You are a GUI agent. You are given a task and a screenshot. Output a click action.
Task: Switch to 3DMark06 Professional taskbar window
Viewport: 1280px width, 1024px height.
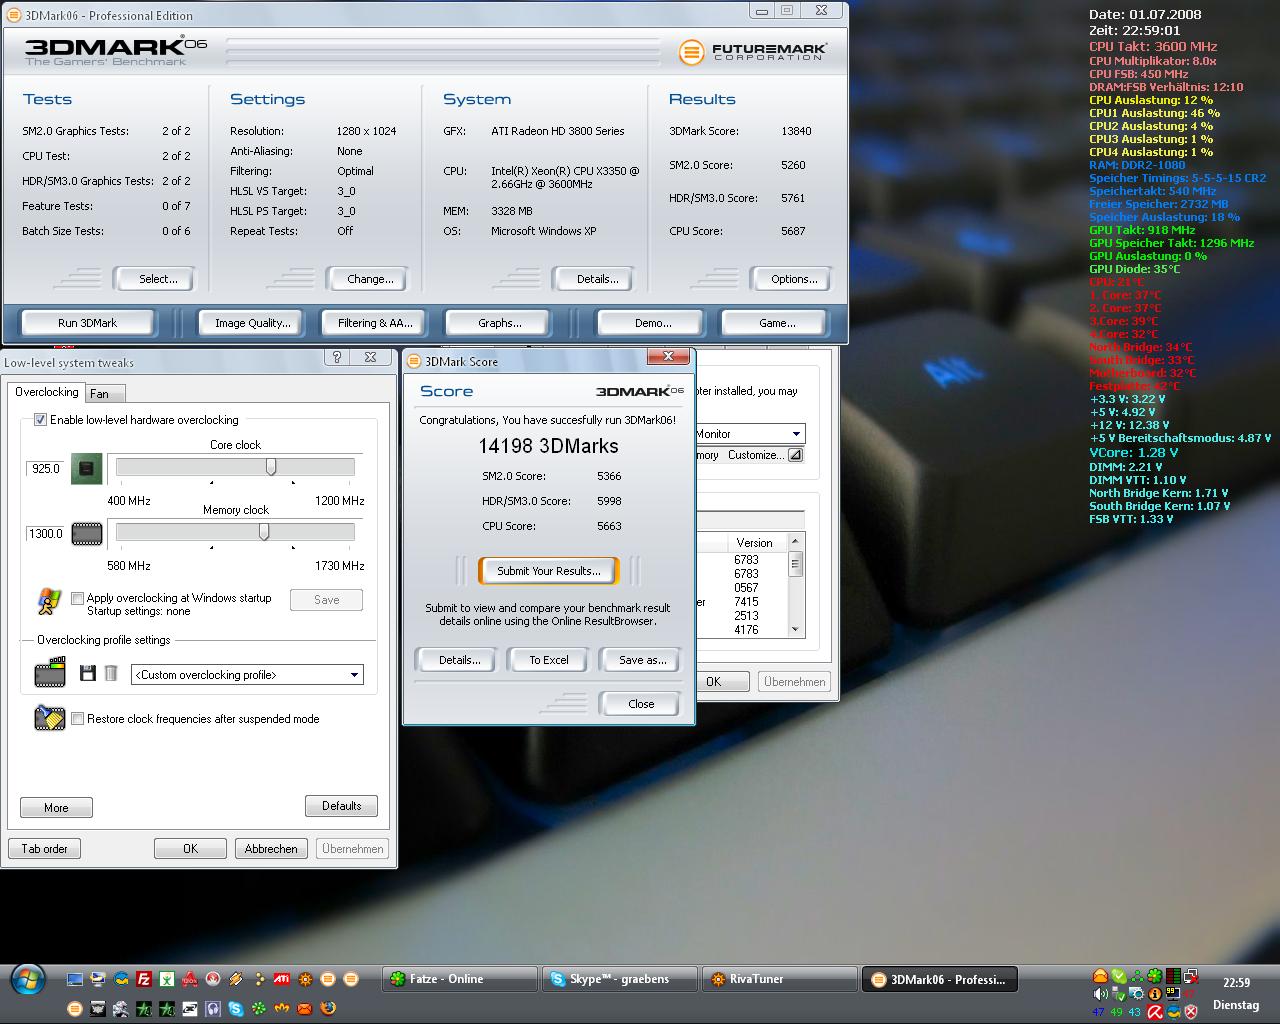[x=940, y=979]
